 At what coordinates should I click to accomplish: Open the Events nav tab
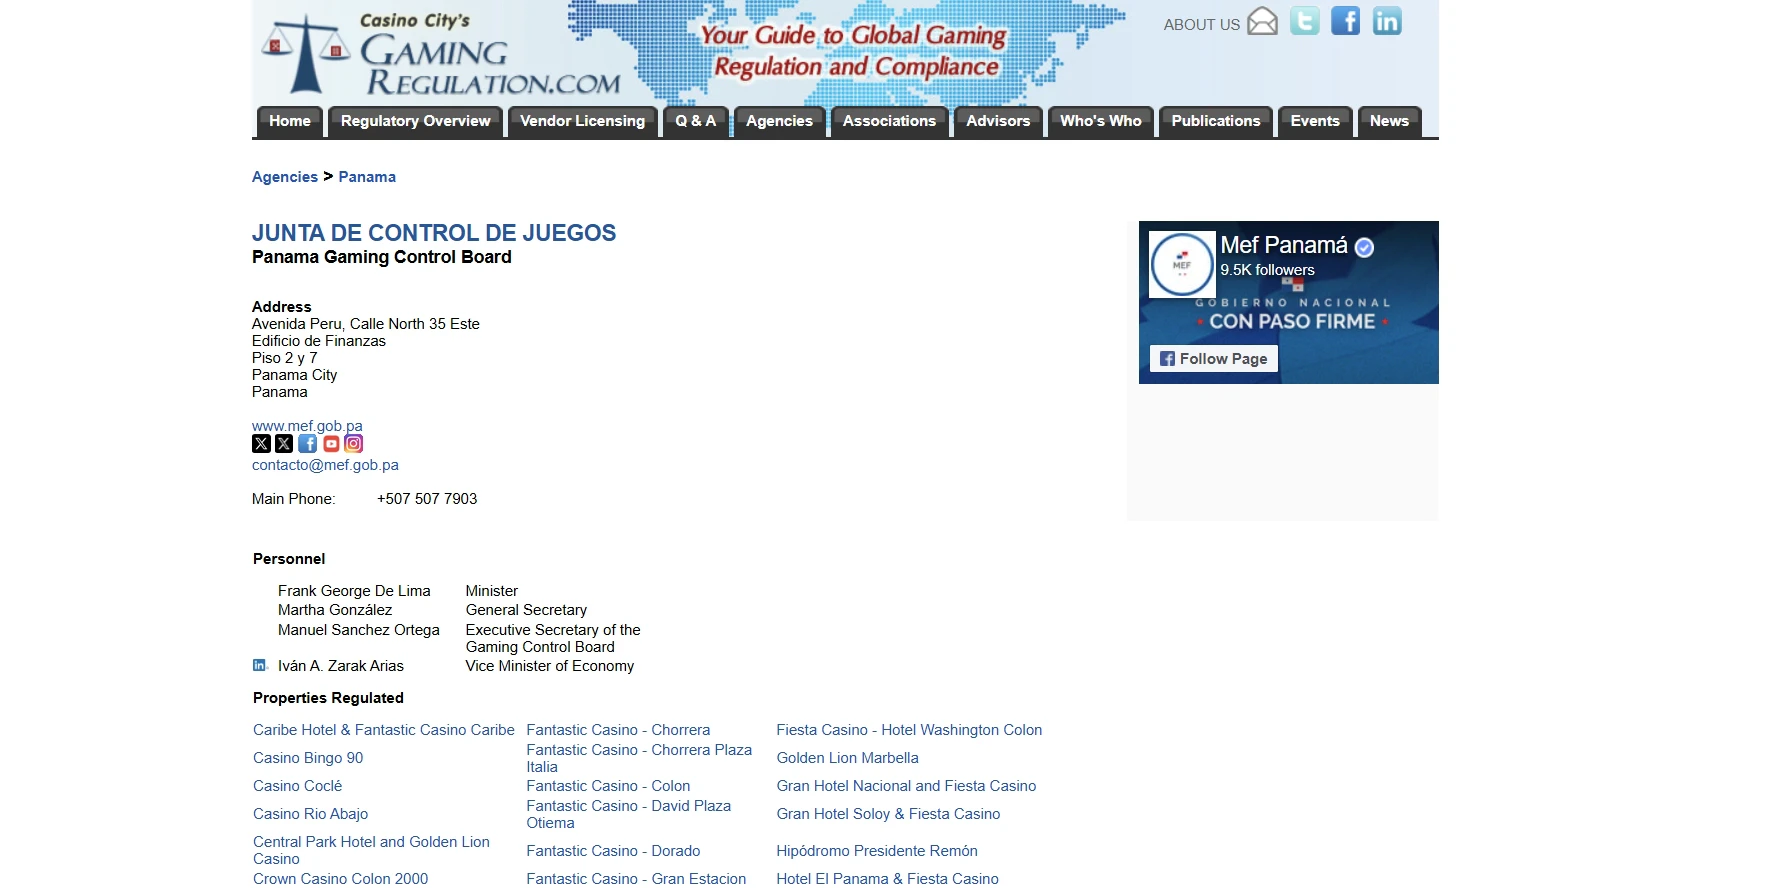click(x=1315, y=121)
